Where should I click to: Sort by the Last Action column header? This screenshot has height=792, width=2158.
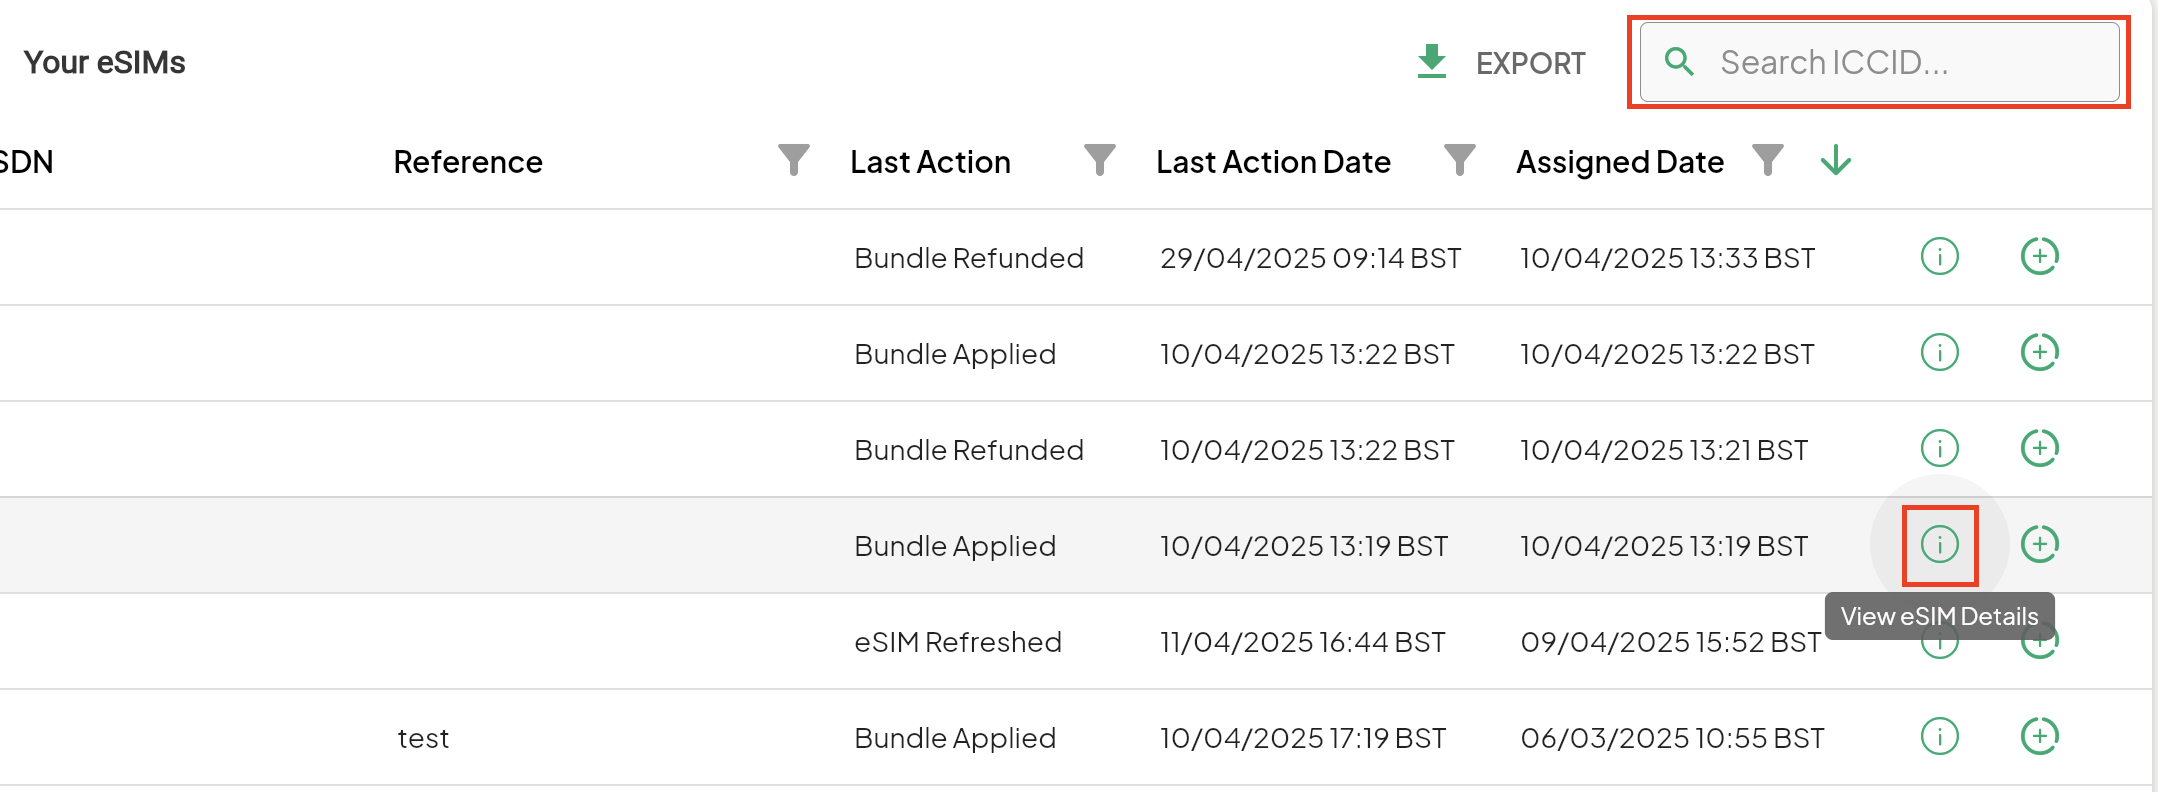click(930, 162)
